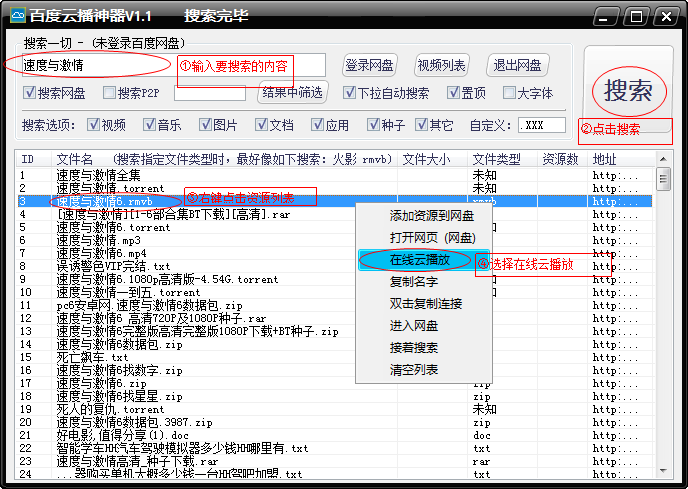The height and width of the screenshot is (489, 688).
Task: Click the 自定义 custom extension field
Action: pyautogui.click(x=541, y=126)
